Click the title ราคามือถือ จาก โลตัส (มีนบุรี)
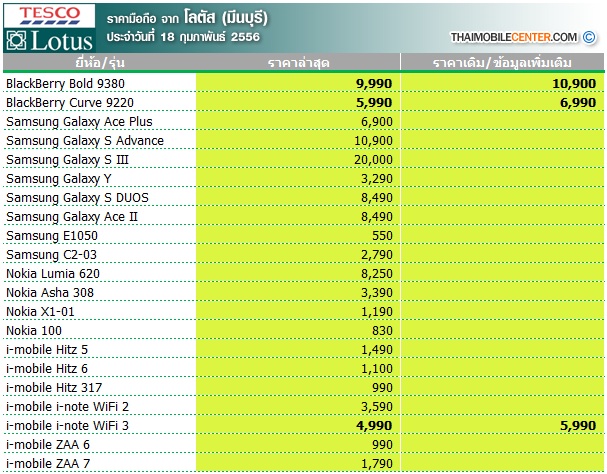607x474 pixels. pyautogui.click(x=187, y=18)
